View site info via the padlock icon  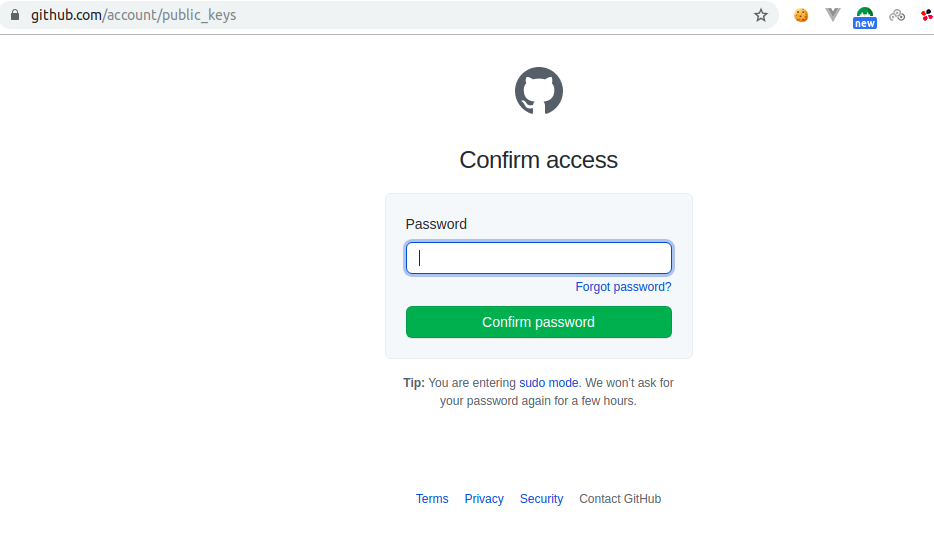pos(14,15)
